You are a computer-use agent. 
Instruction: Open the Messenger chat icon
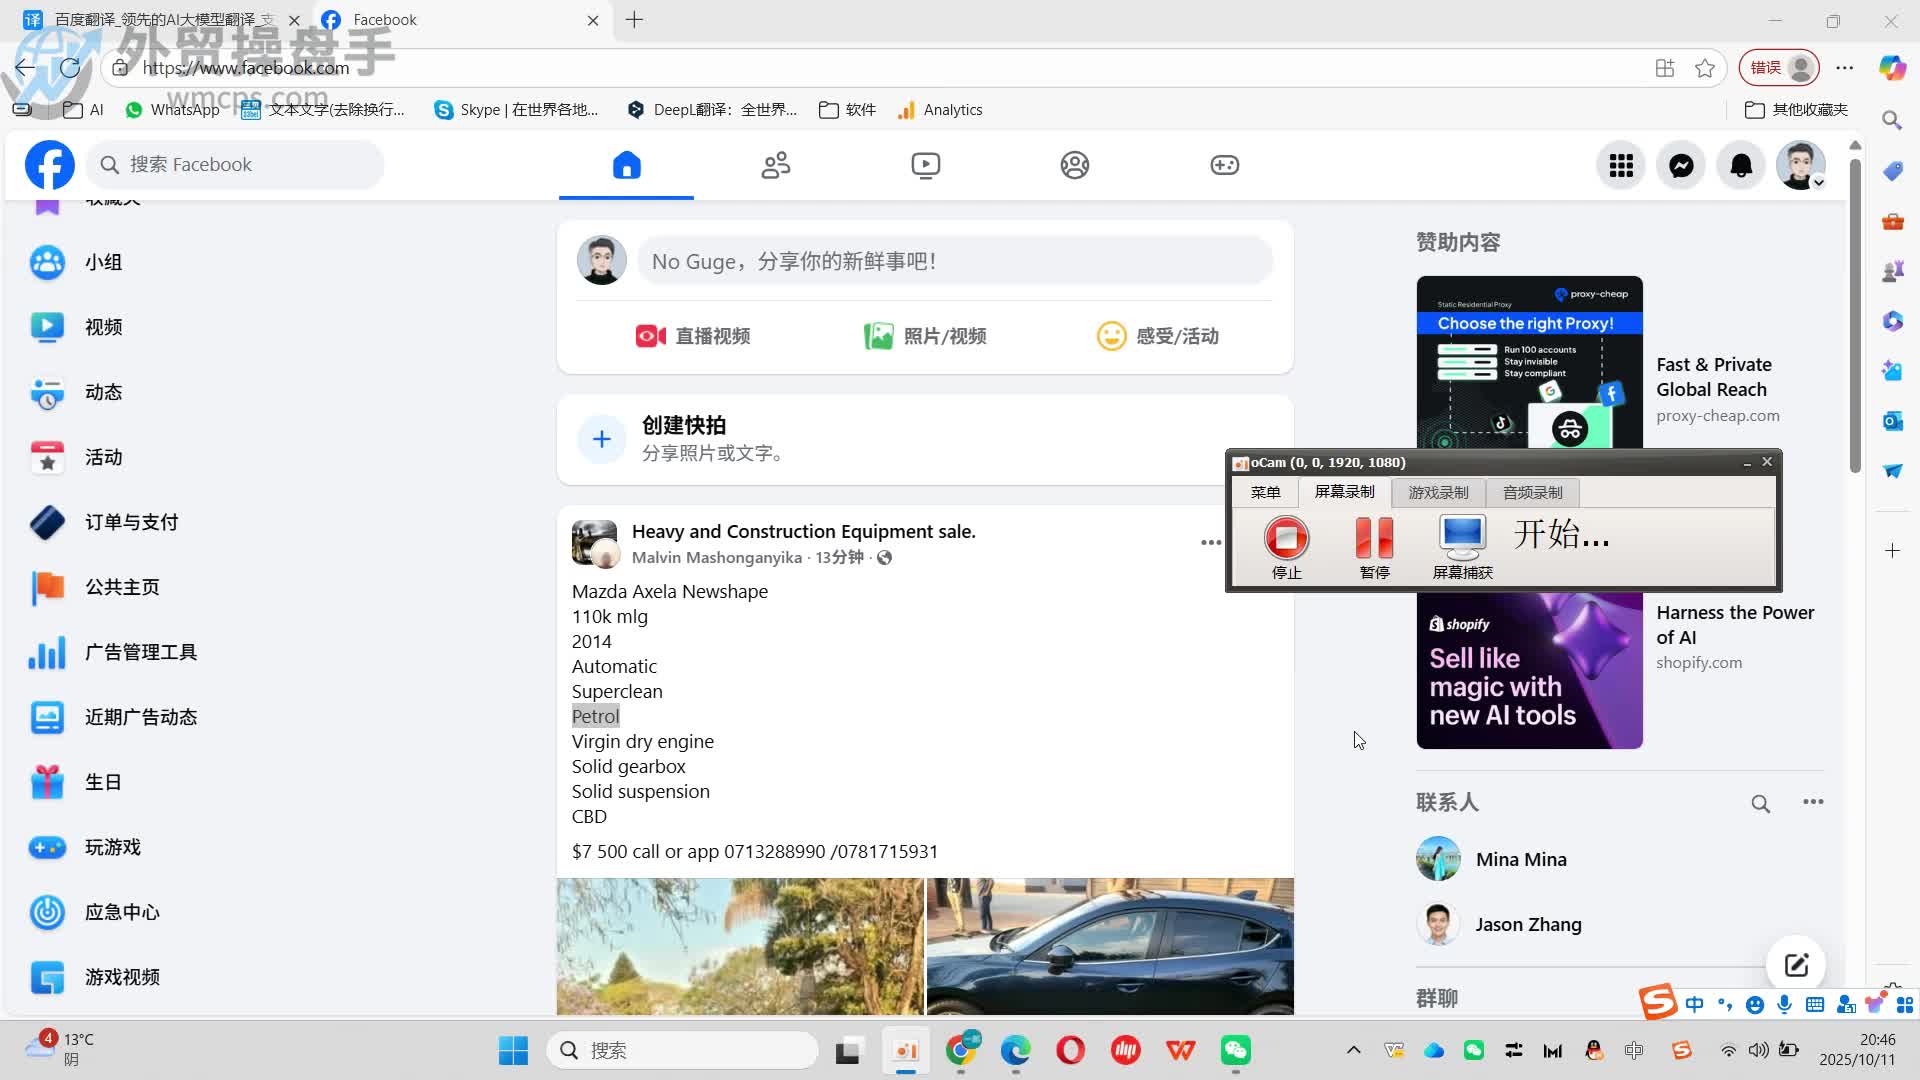[x=1681, y=165]
